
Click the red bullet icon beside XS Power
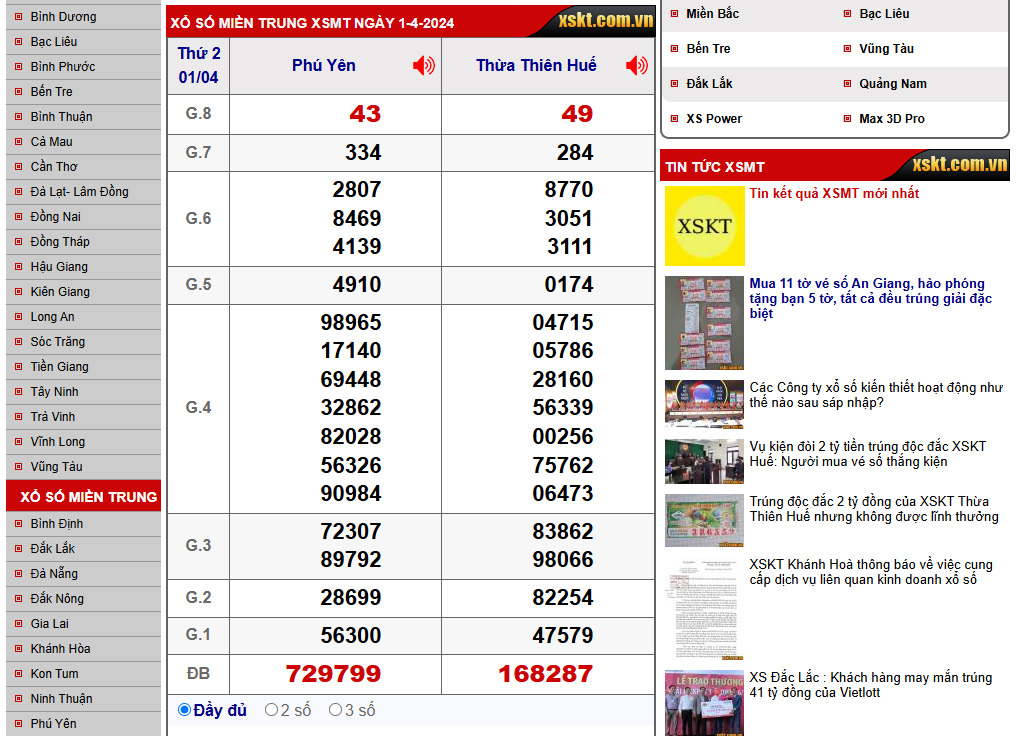(674, 119)
